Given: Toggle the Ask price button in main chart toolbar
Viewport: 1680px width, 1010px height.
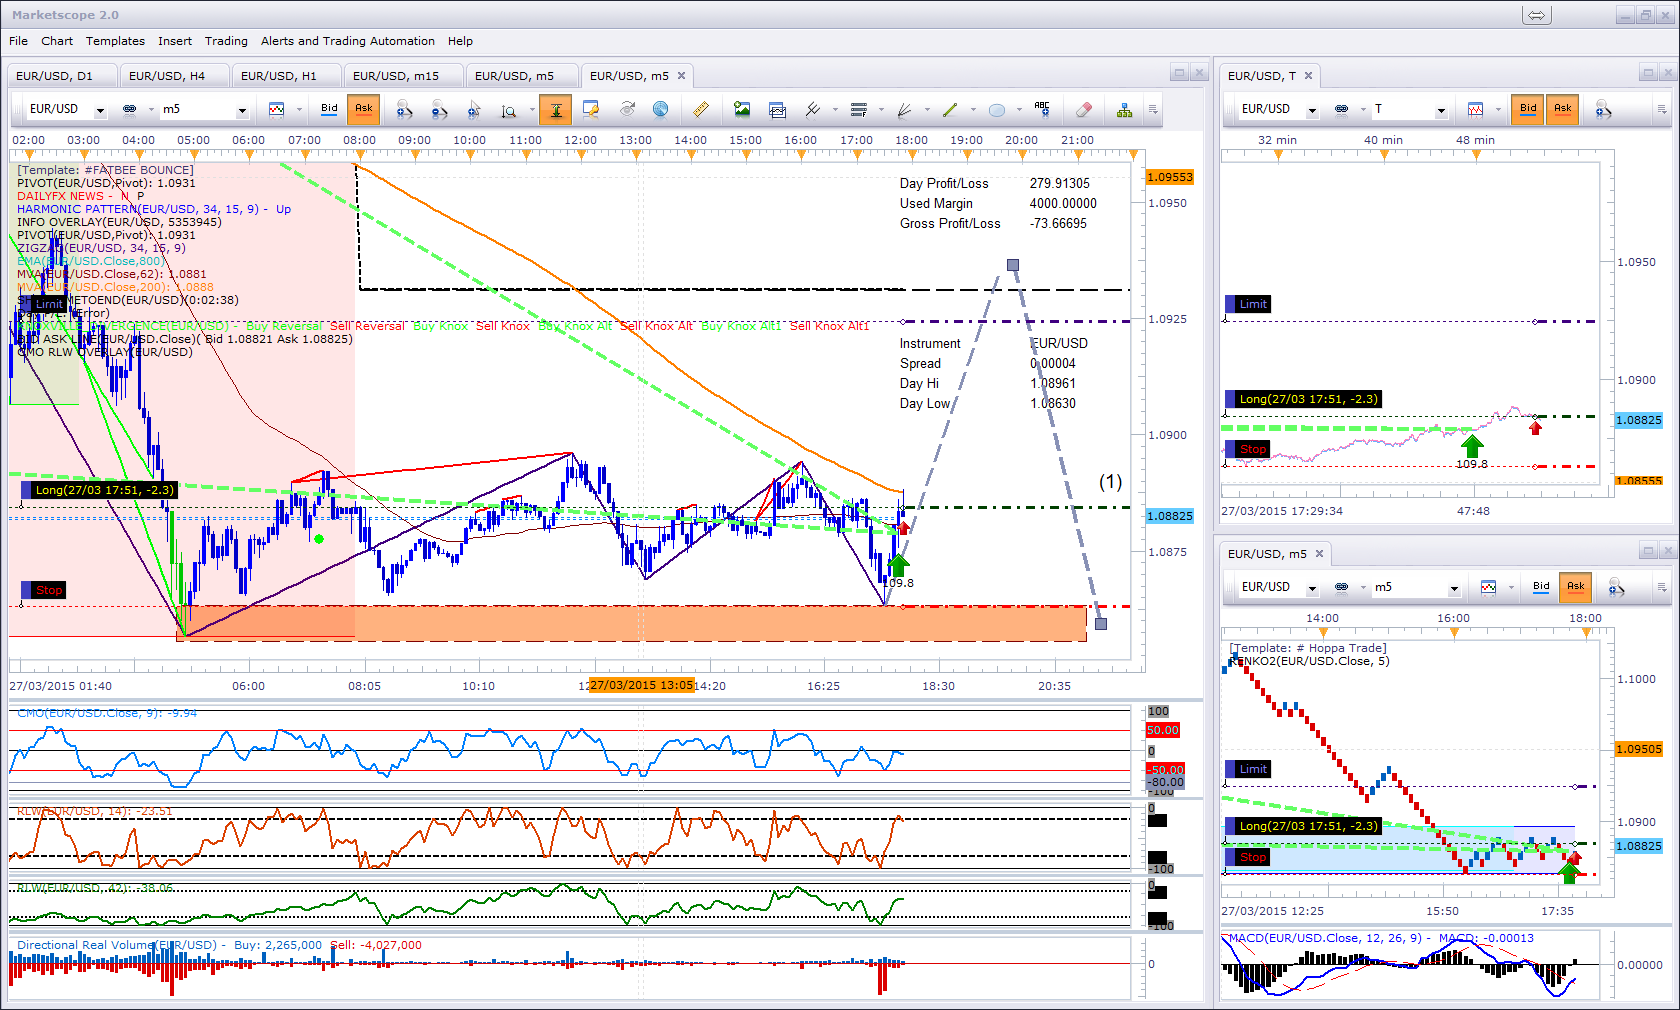Looking at the screenshot, I should click(x=363, y=109).
